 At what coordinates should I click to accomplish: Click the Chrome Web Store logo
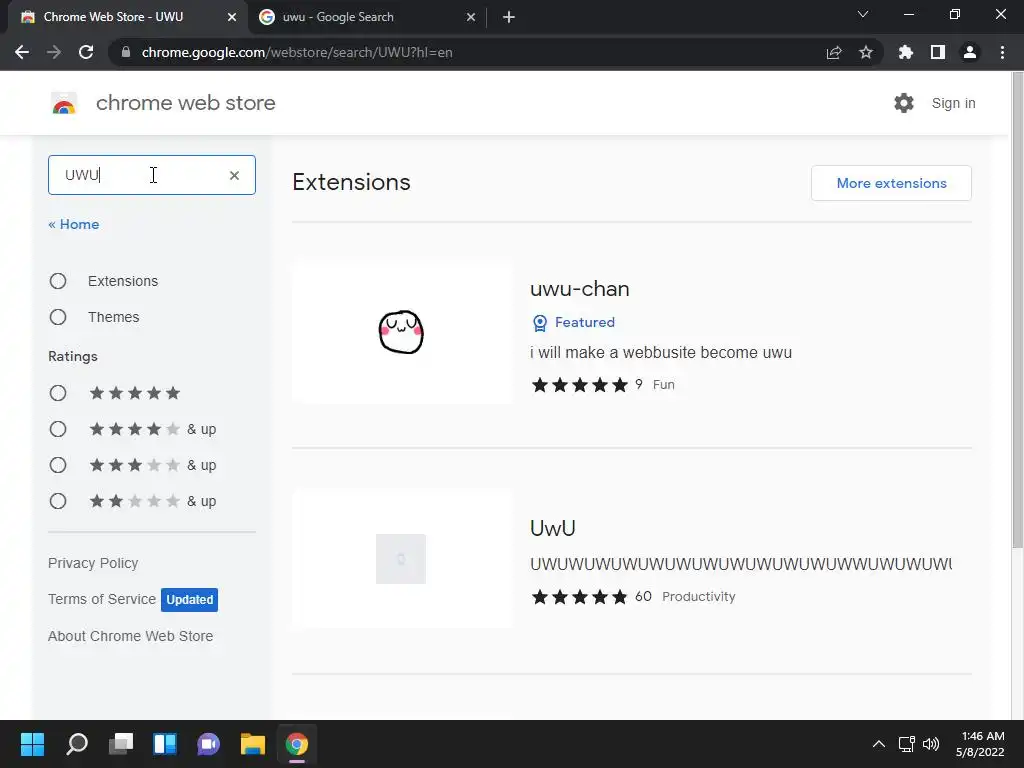(x=64, y=103)
